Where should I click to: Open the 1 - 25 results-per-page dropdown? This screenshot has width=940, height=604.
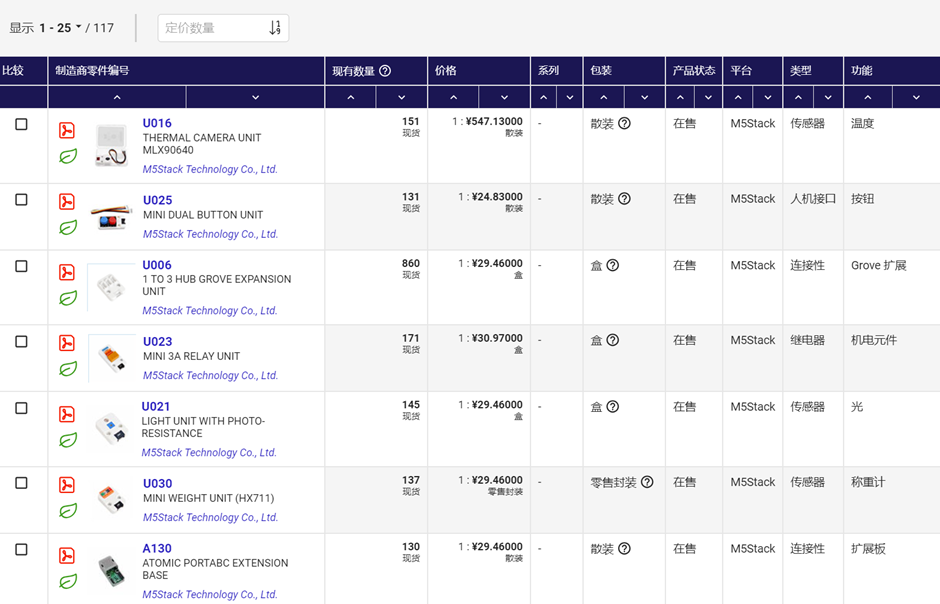click(61, 28)
